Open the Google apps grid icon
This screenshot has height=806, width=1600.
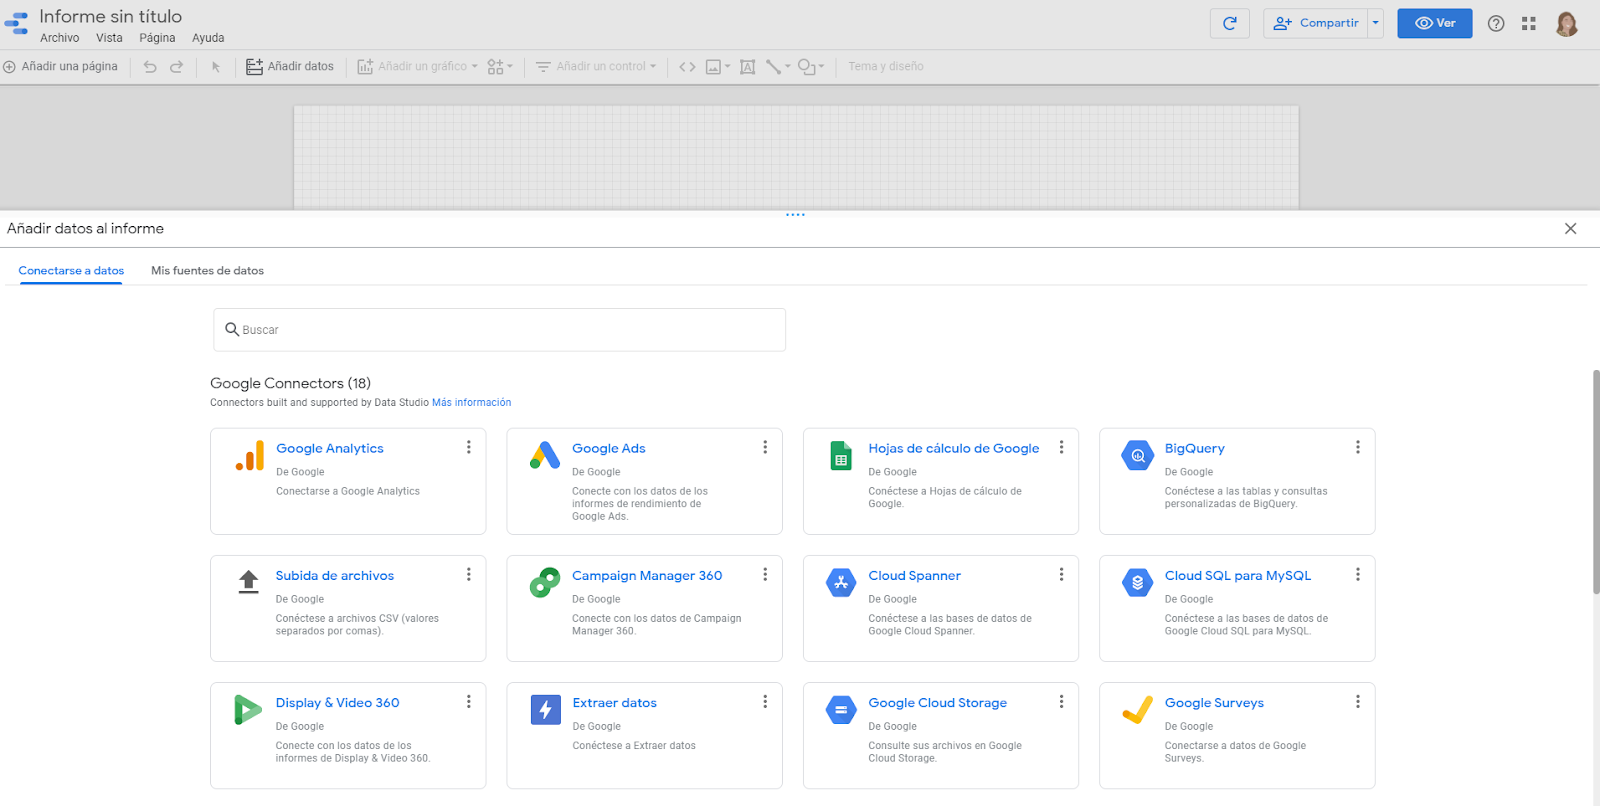[x=1529, y=24]
